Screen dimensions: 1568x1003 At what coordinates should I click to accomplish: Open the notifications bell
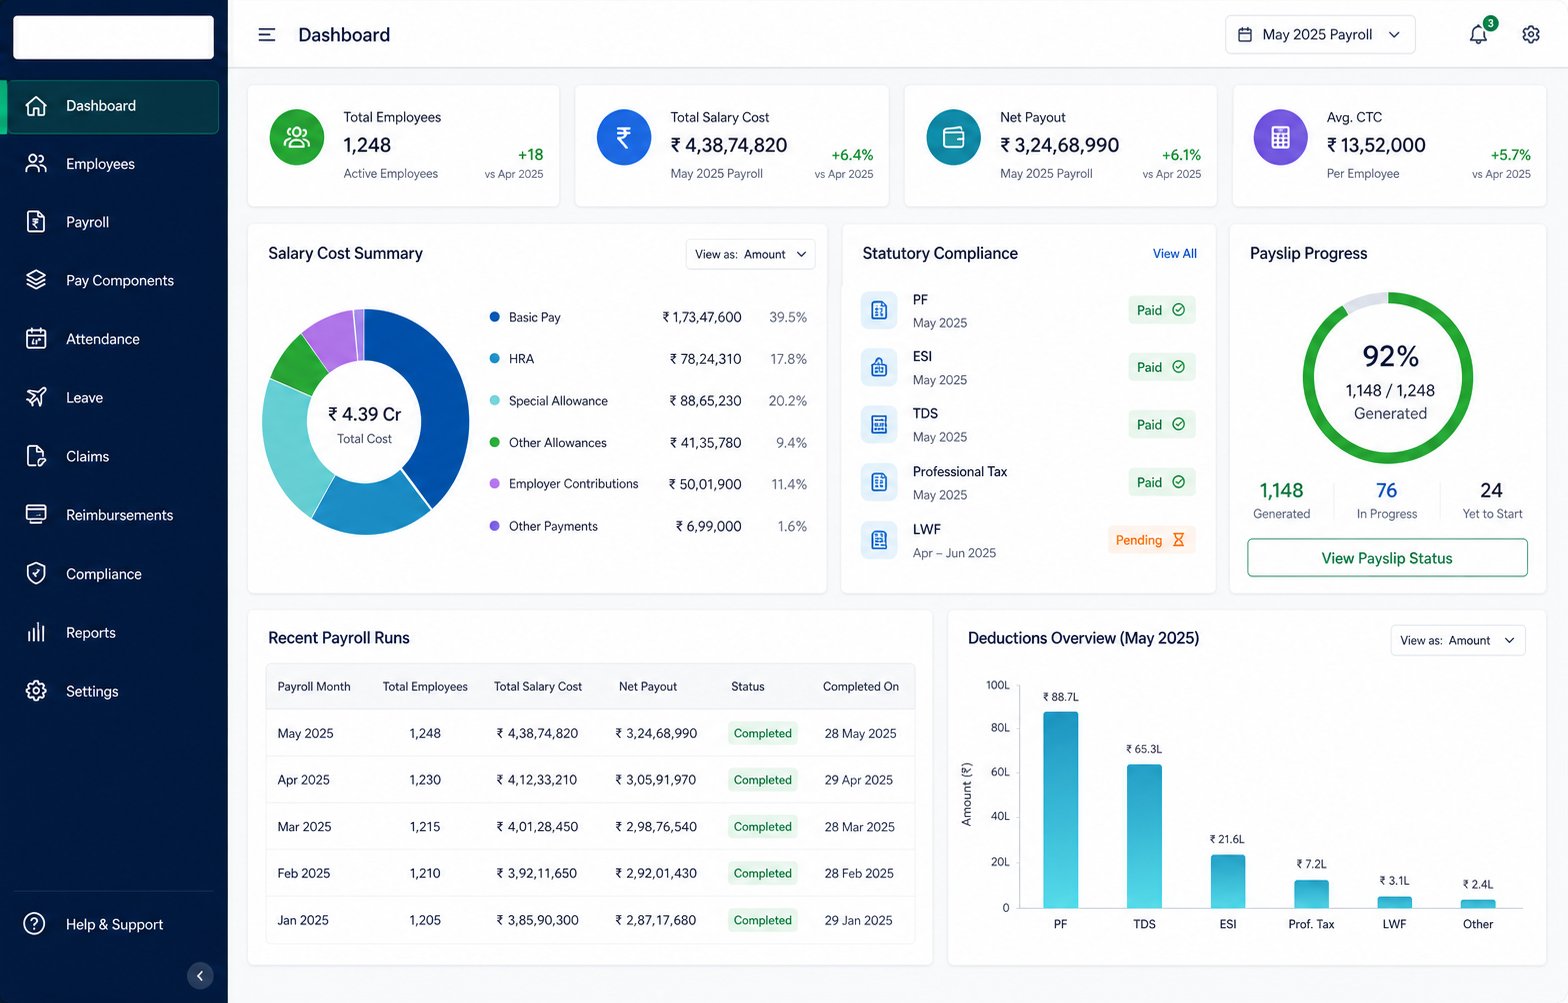tap(1478, 35)
